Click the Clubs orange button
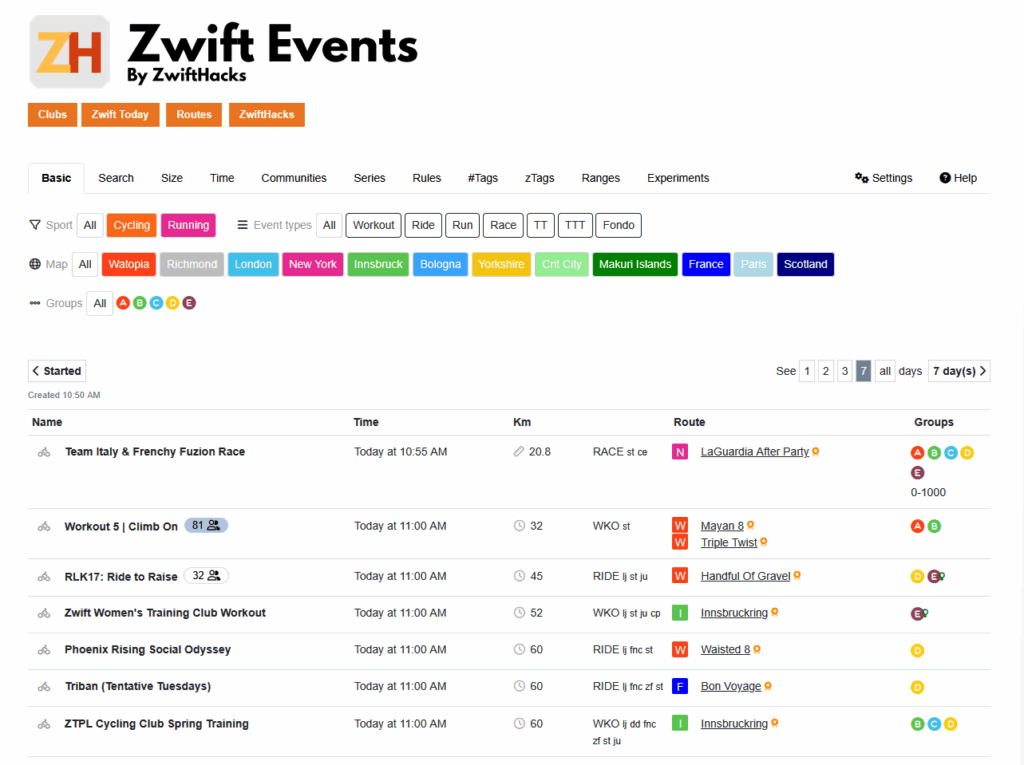 coord(52,114)
